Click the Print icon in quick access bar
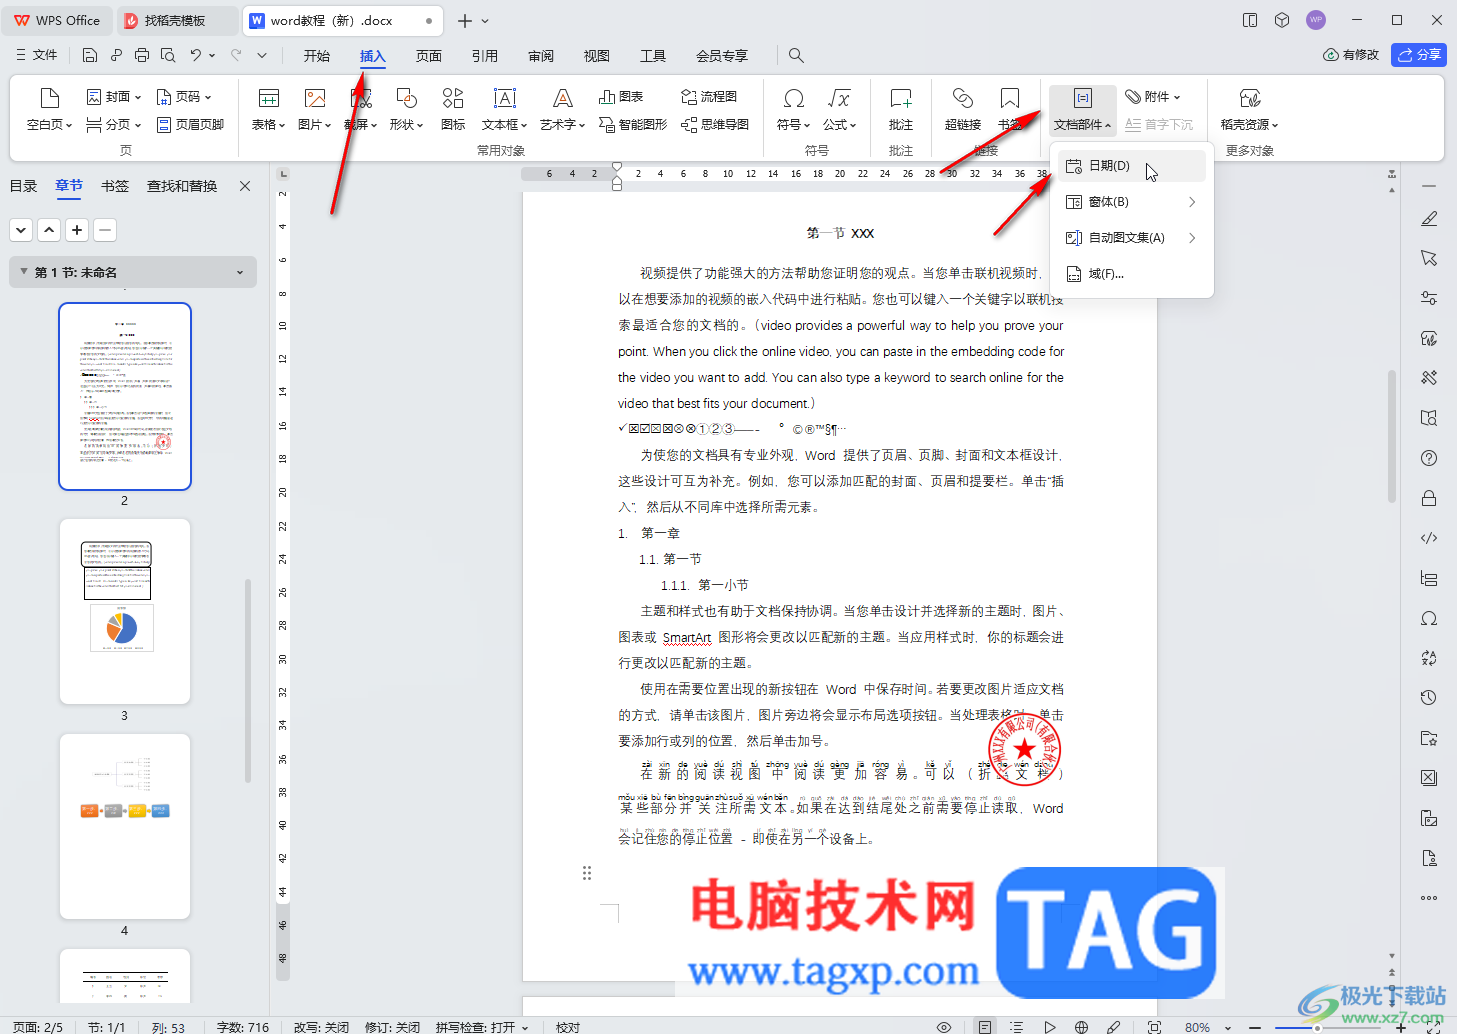Screen dimensions: 1457x1034 click(x=142, y=55)
